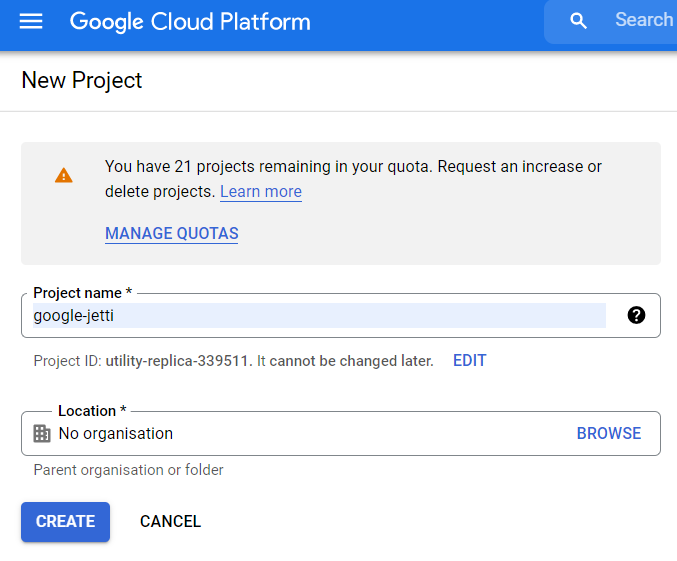
Task: Click the orange quota warning icon
Action: point(63,175)
